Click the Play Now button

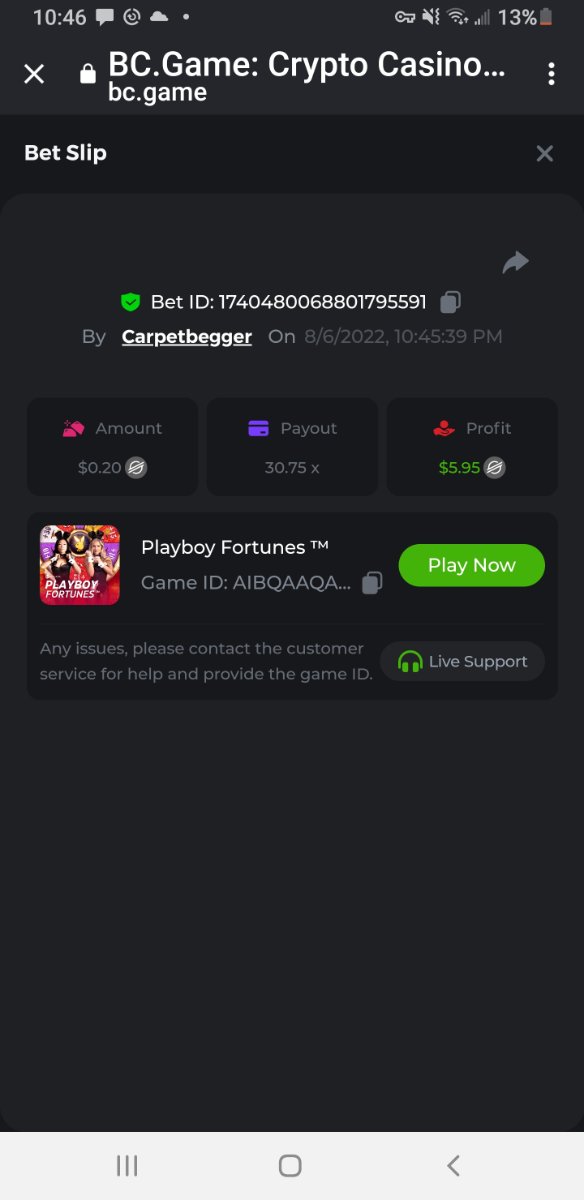point(472,565)
